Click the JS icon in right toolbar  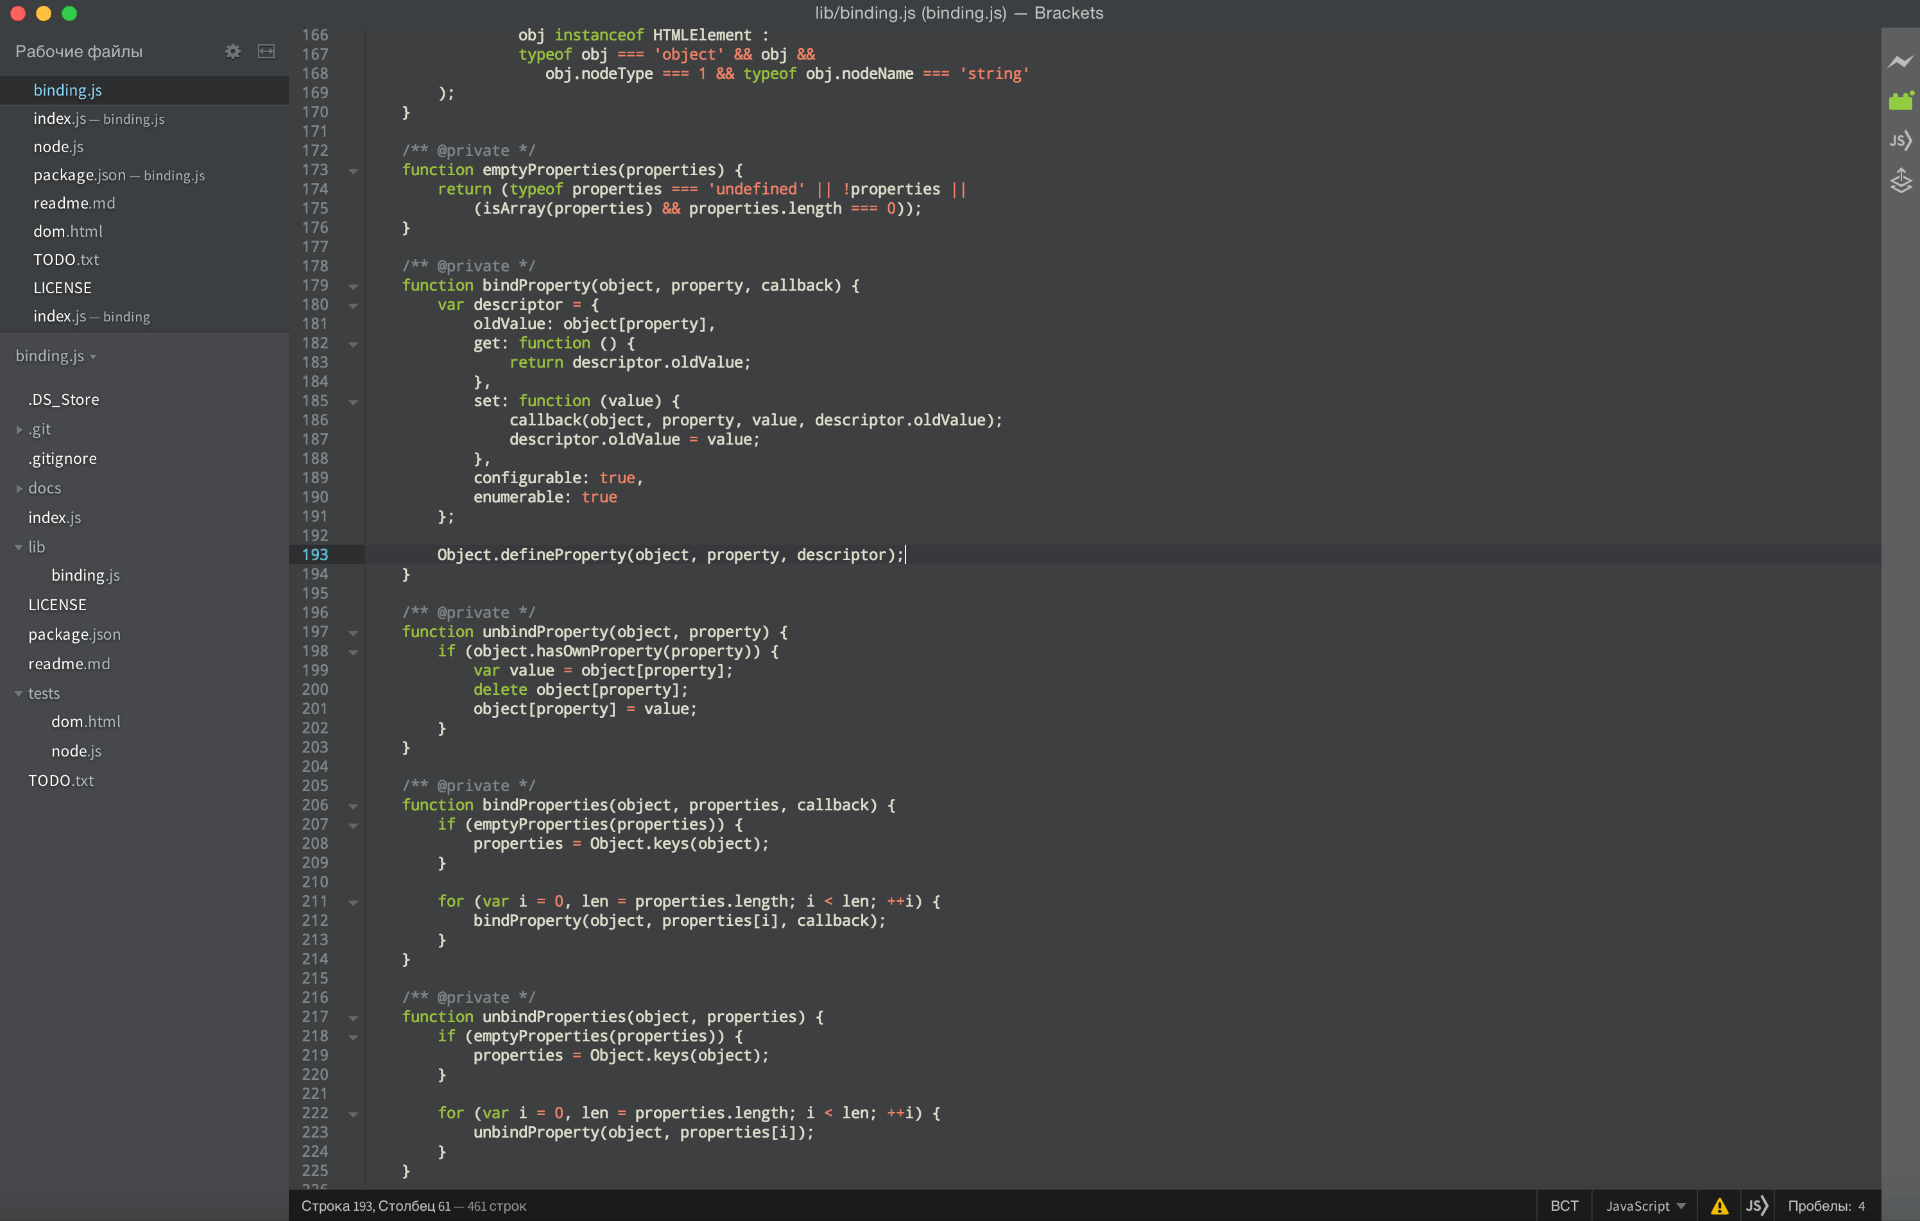tap(1900, 141)
